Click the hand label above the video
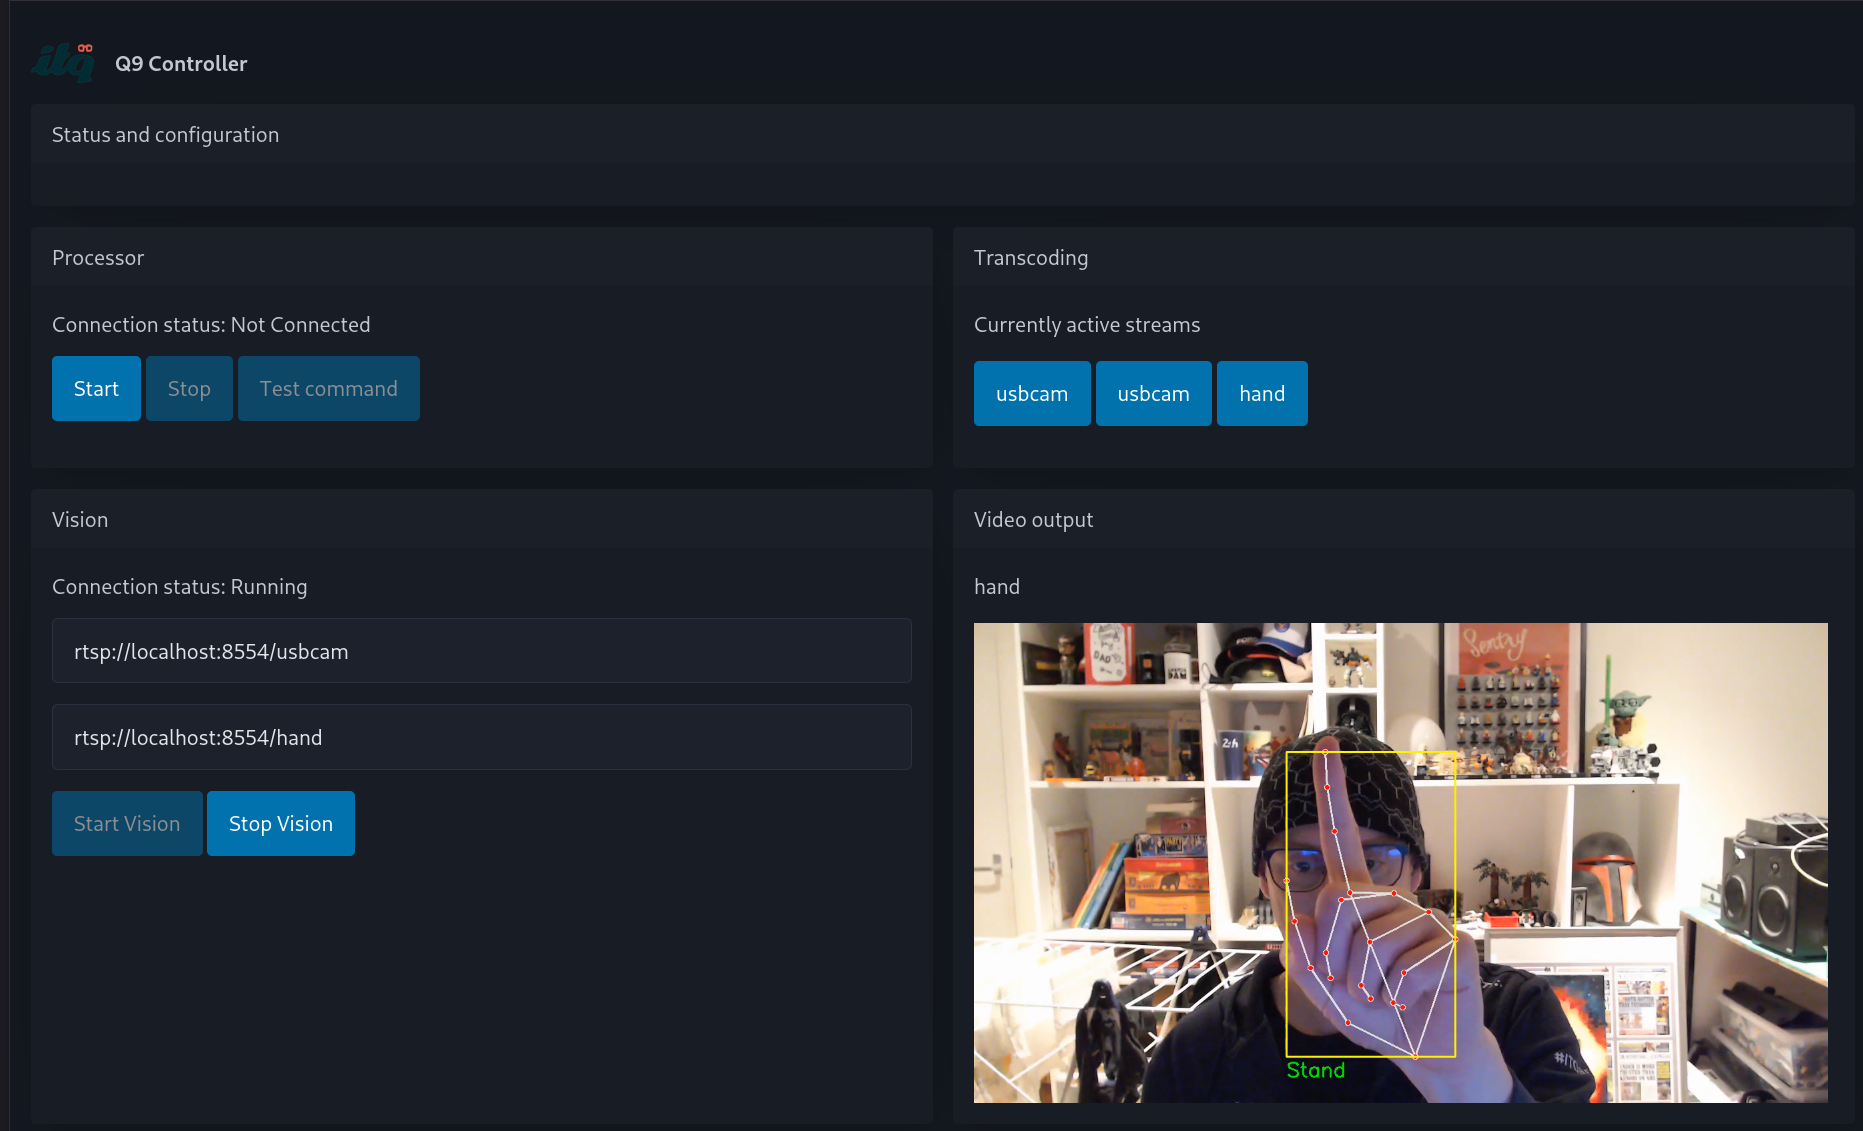 click(x=997, y=587)
